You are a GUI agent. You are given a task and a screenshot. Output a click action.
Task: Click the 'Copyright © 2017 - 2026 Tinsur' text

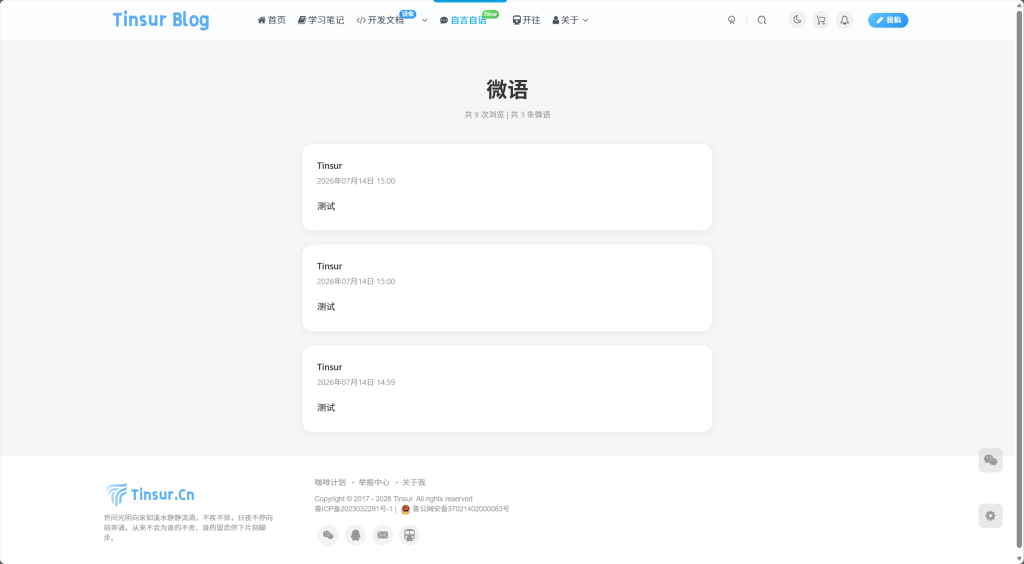[363, 499]
